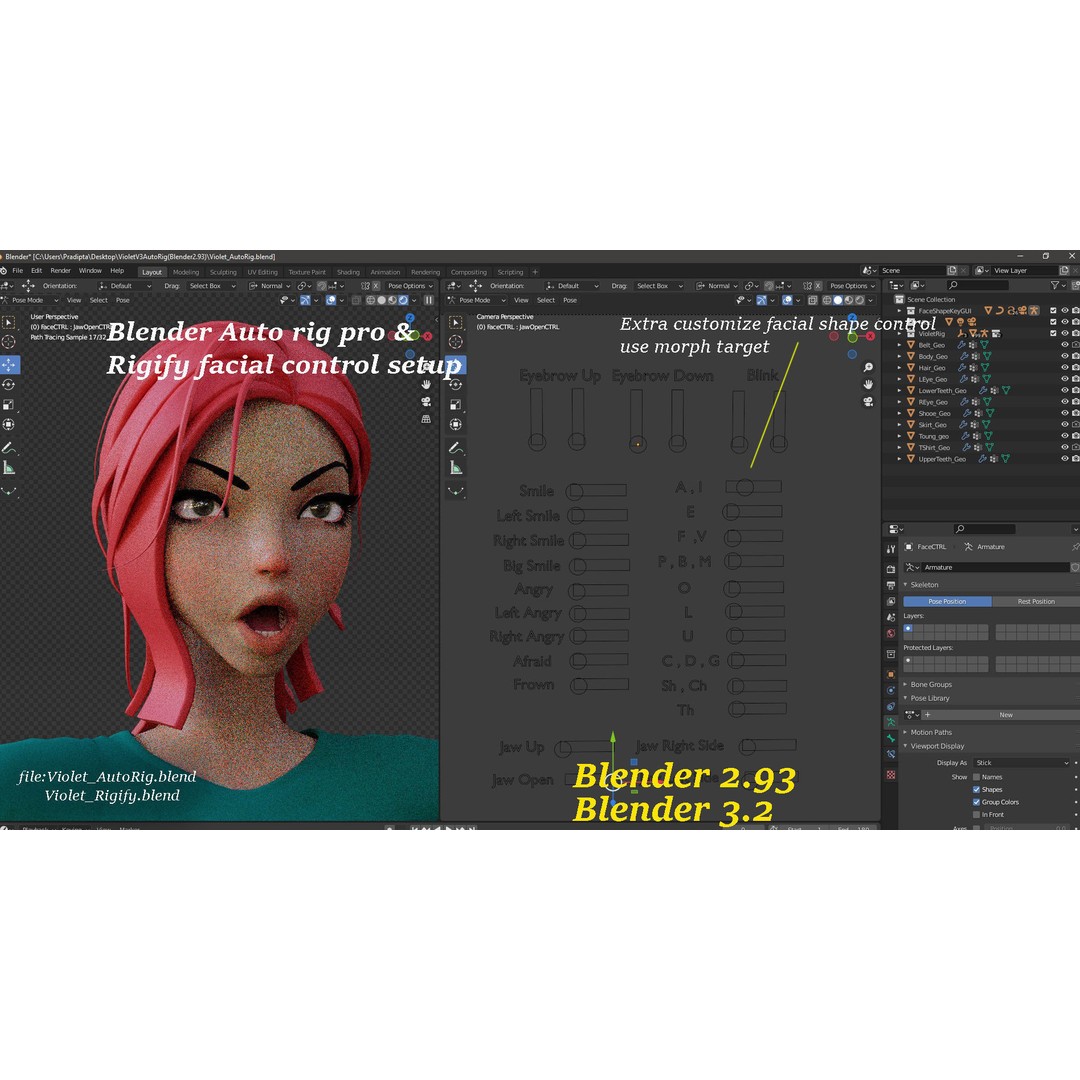The image size is (1080, 1080).
Task: Open the Render menu
Action: (61, 271)
